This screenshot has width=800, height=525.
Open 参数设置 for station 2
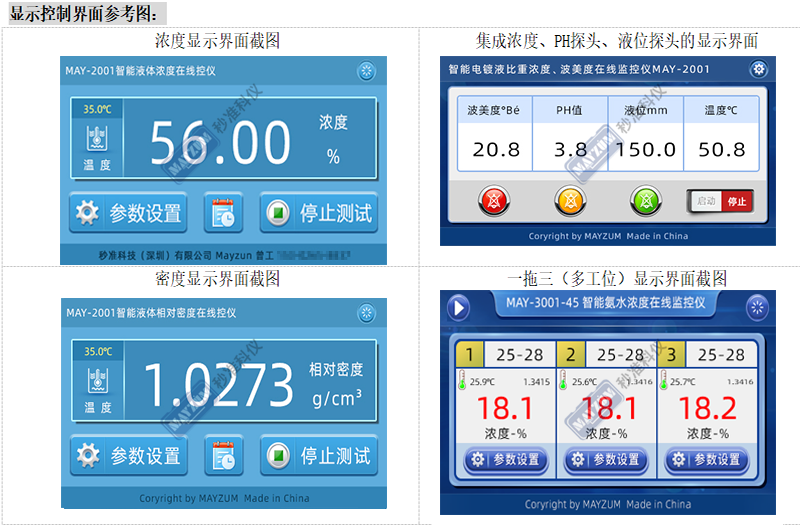tap(605, 460)
